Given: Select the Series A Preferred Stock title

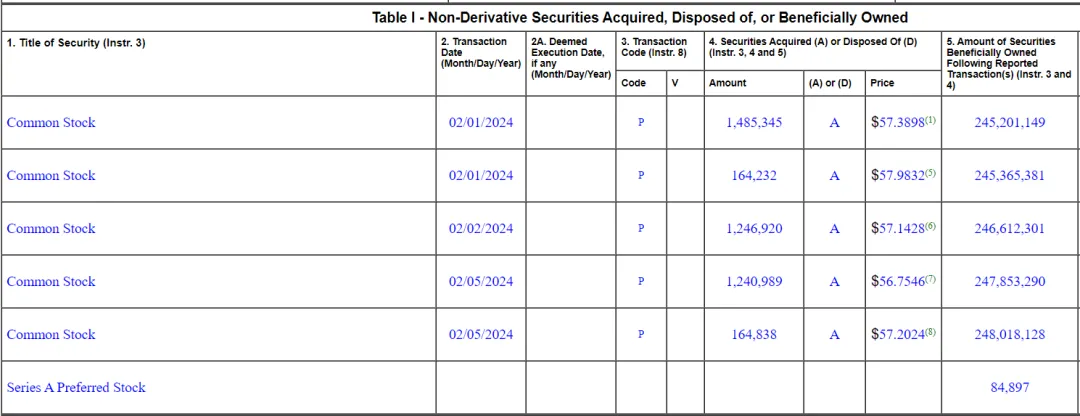Looking at the screenshot, I should 76,387.
